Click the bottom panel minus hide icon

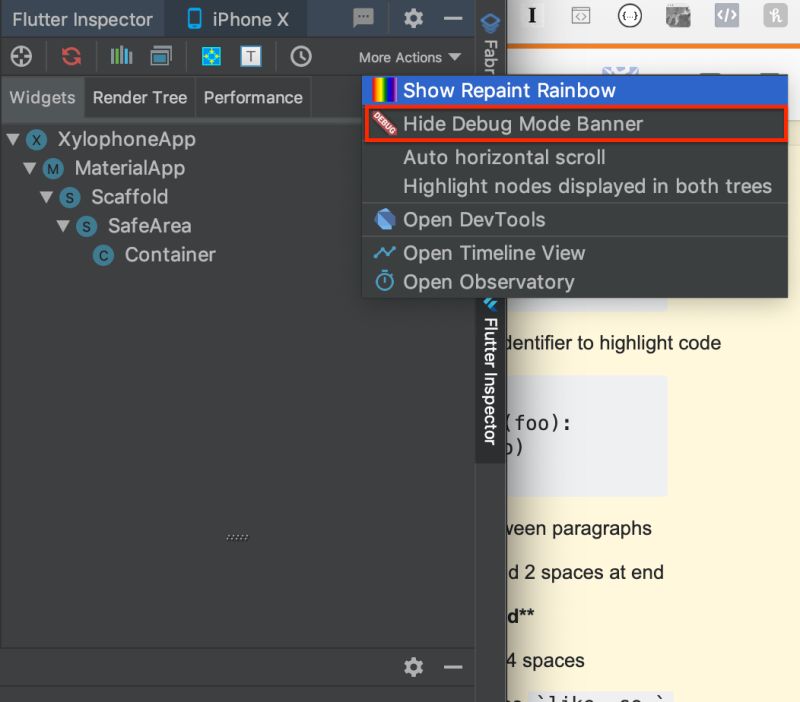pos(453,667)
